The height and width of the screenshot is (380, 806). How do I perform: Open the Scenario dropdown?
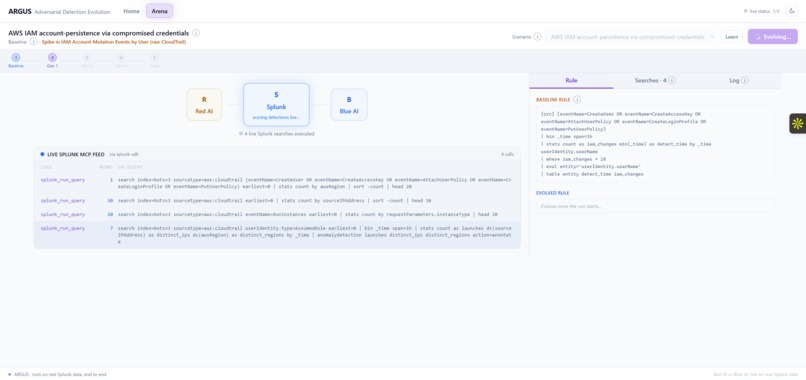631,37
